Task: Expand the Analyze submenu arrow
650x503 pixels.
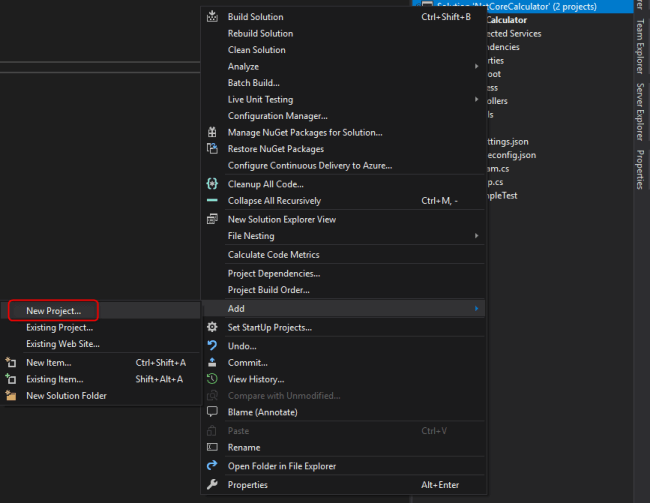Action: pyautogui.click(x=476, y=66)
